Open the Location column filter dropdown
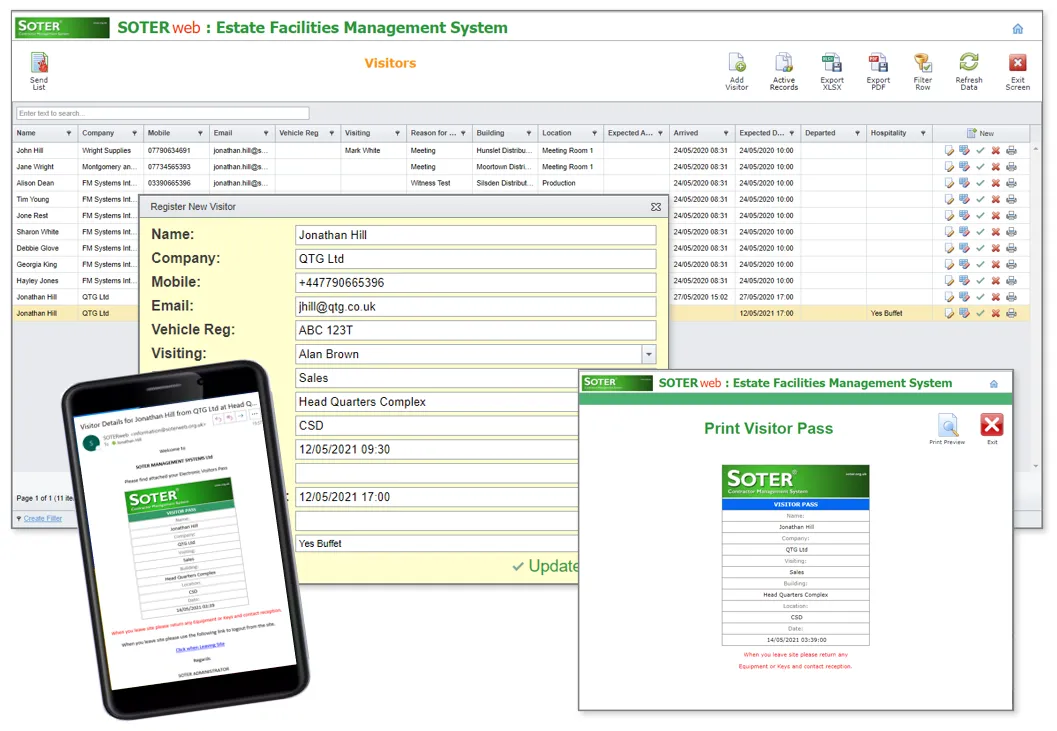Screen dimensions: 1057x731 [595, 134]
